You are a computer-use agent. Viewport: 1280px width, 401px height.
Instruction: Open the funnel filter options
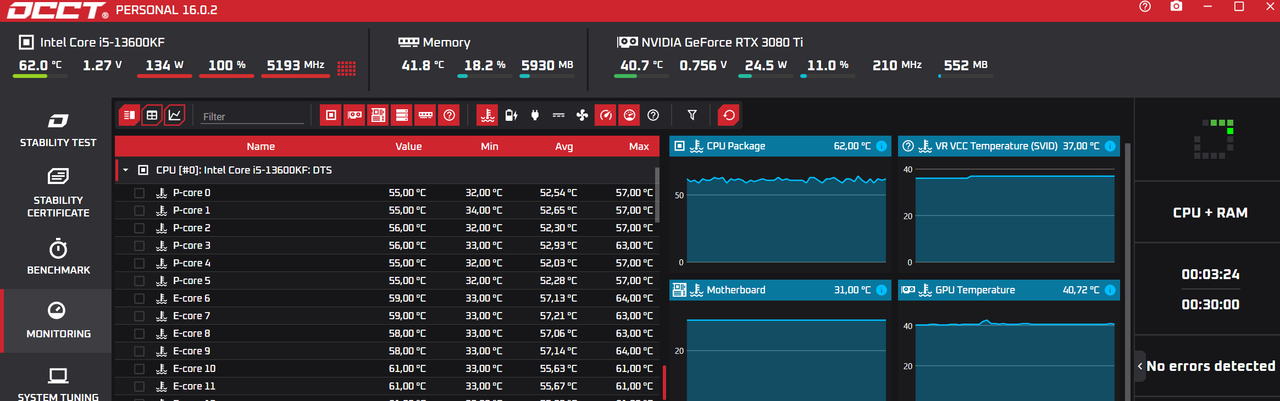692,115
